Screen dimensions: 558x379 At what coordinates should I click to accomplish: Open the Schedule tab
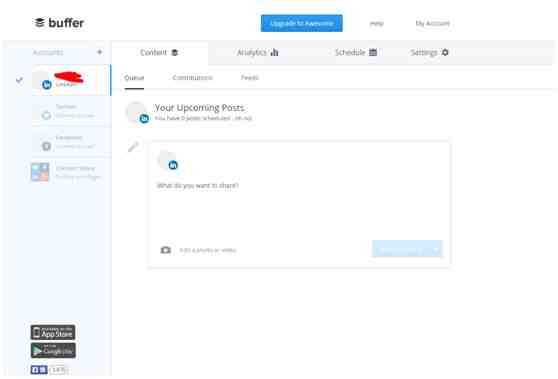click(356, 53)
